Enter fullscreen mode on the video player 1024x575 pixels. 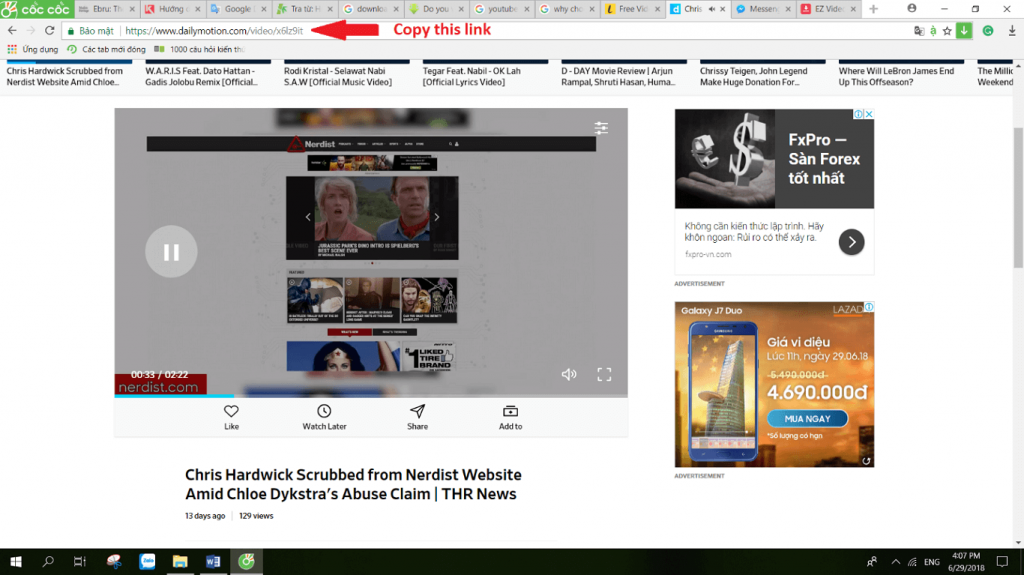tap(604, 374)
